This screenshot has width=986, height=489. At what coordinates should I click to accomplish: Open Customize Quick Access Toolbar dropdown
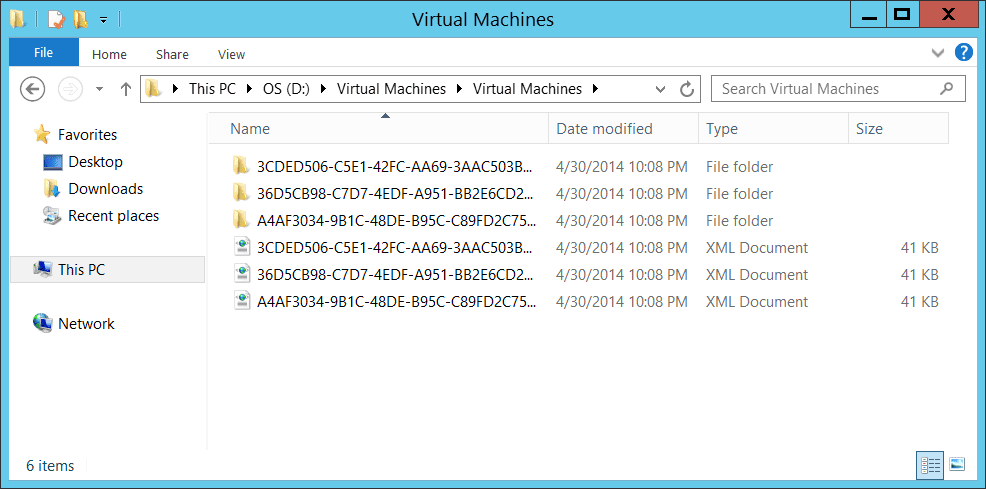coord(104,19)
